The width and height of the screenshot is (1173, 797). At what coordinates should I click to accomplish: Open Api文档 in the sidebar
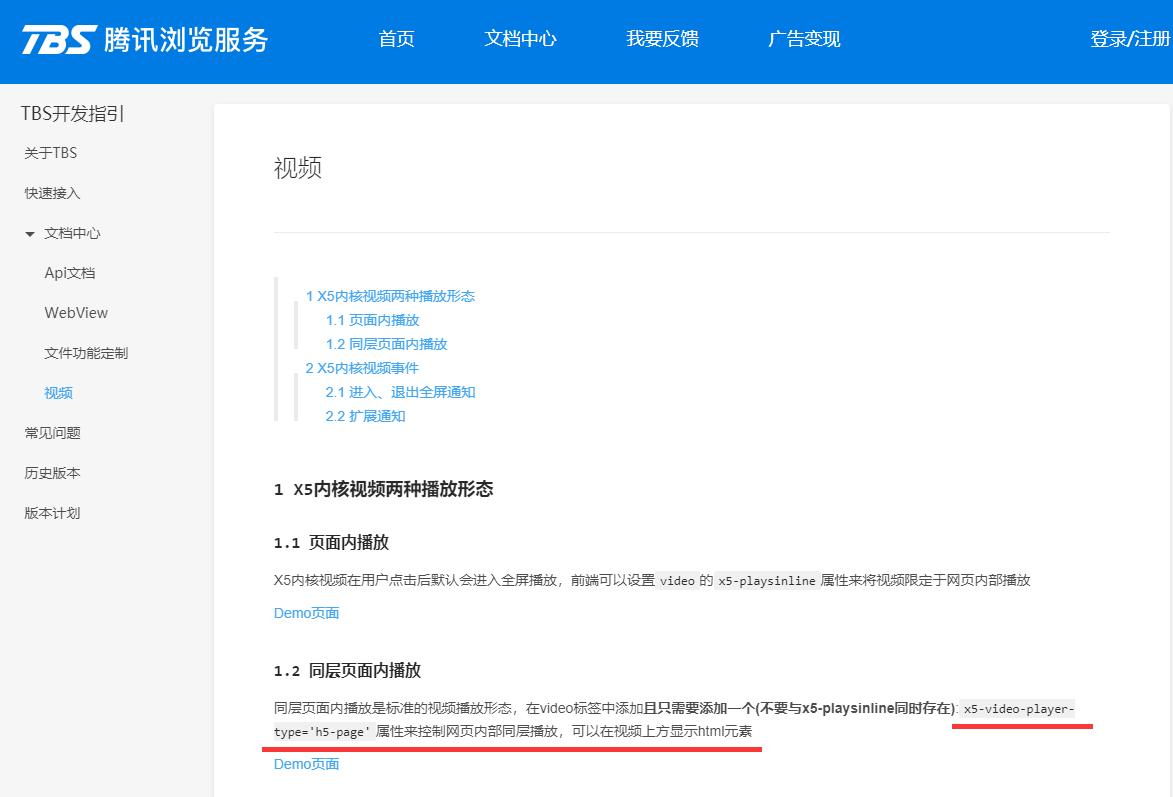coord(70,273)
